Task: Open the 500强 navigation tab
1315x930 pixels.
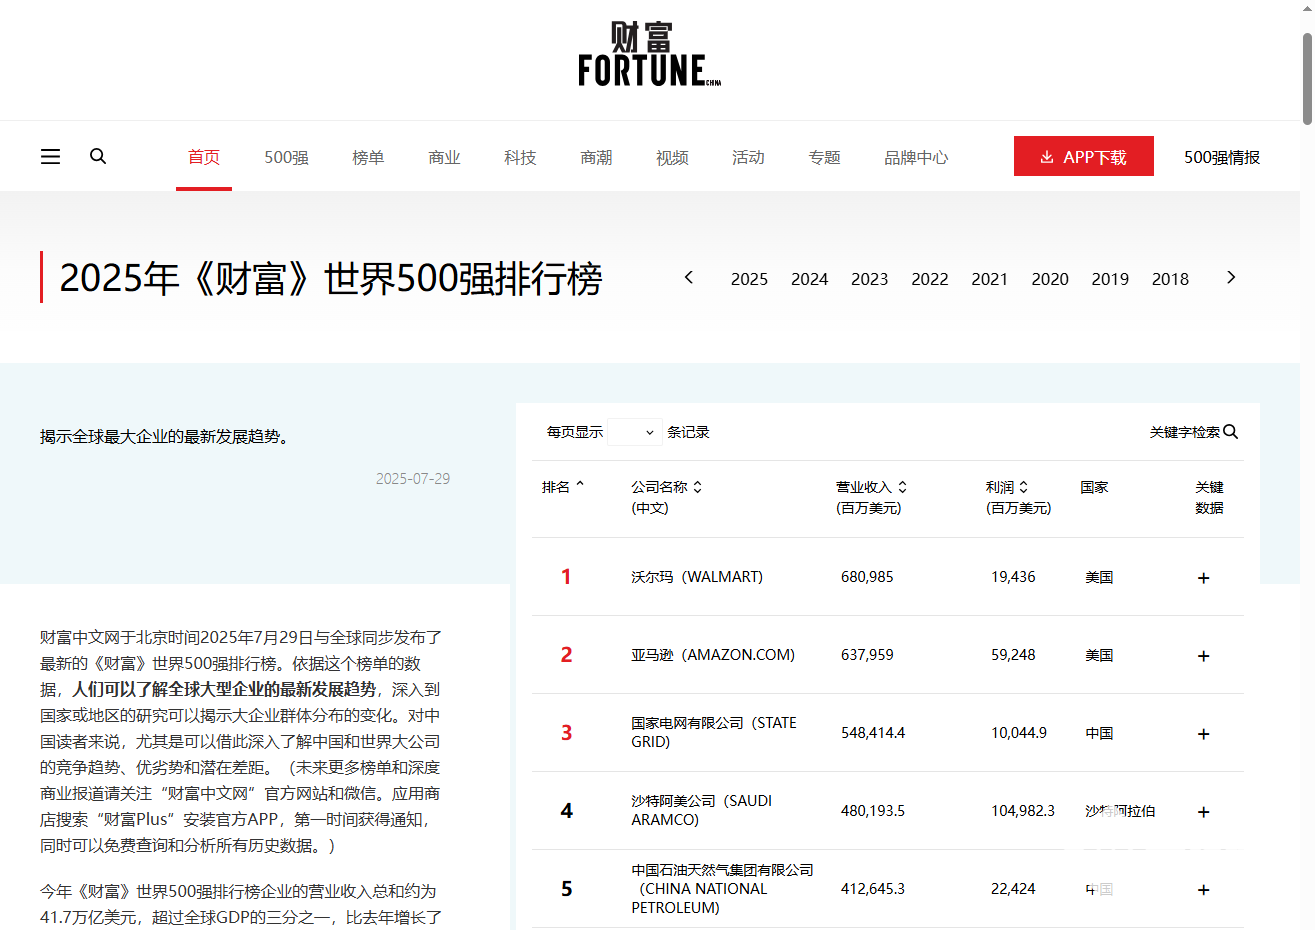Action: pyautogui.click(x=286, y=157)
